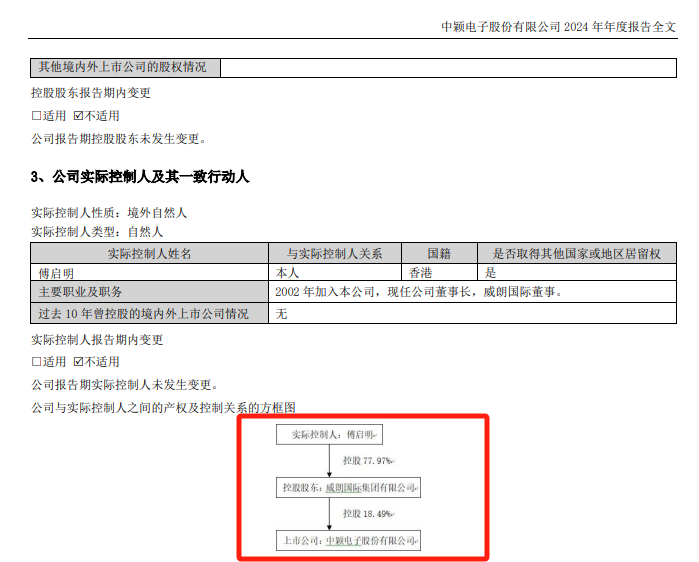Image resolution: width=699 pixels, height=562 pixels.
Task: Click the diagram box 控股股东:威朗国际集团有限公司
Action: (348, 488)
